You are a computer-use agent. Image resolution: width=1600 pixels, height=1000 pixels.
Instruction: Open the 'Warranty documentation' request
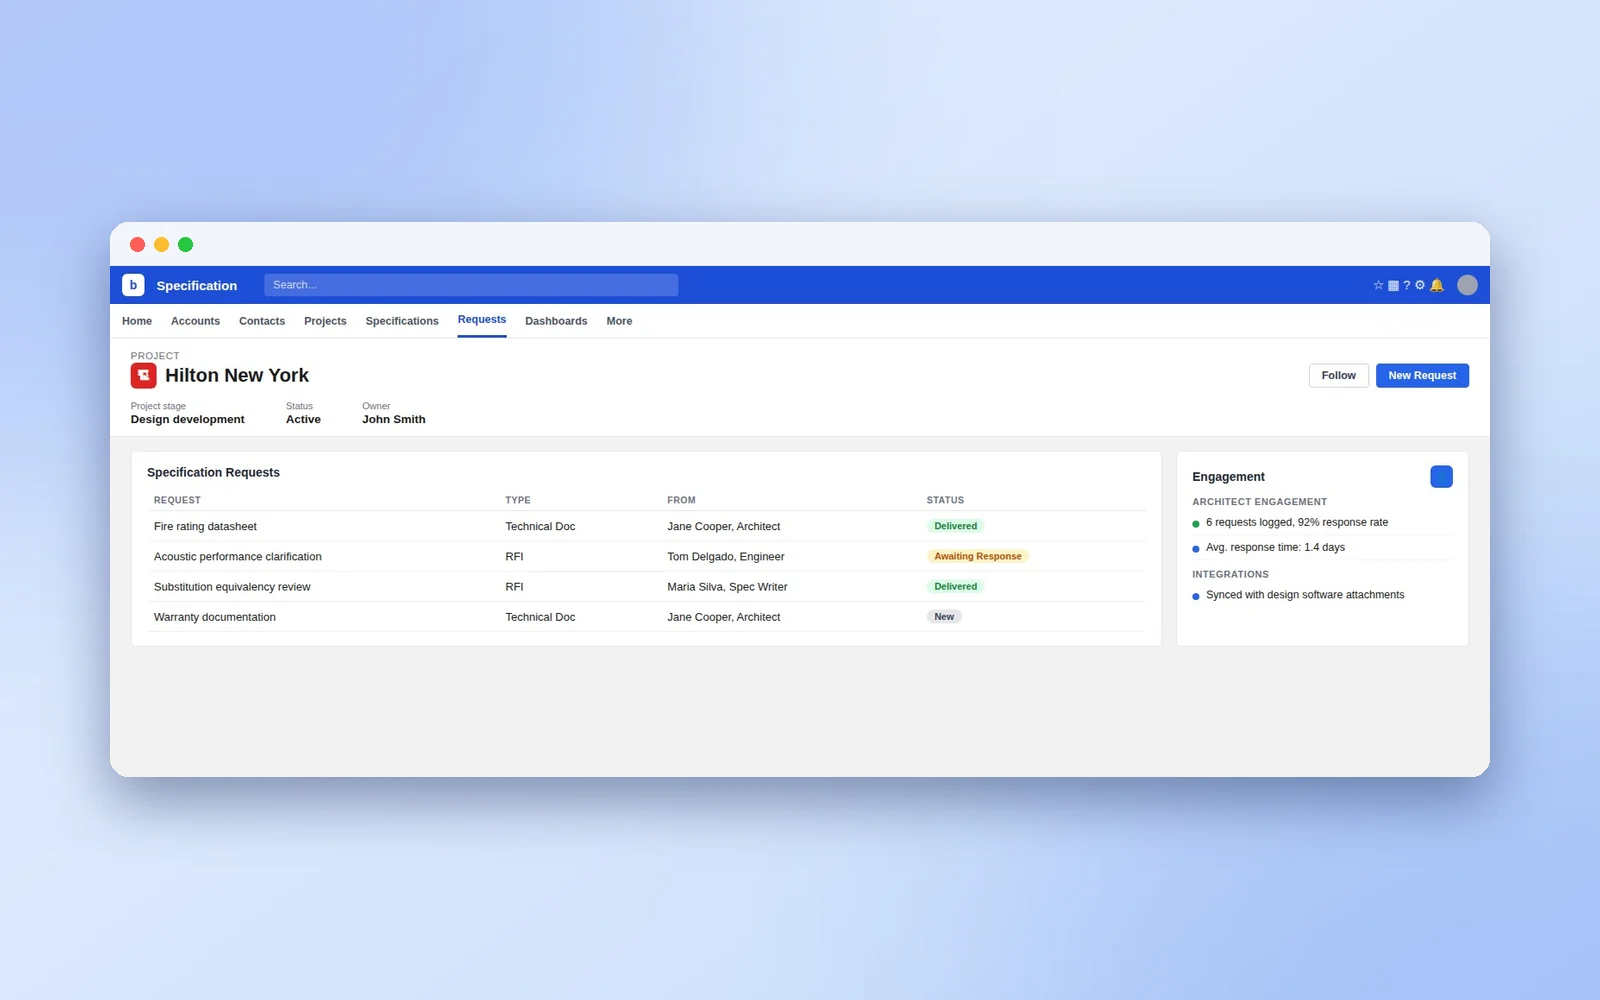[x=215, y=617]
